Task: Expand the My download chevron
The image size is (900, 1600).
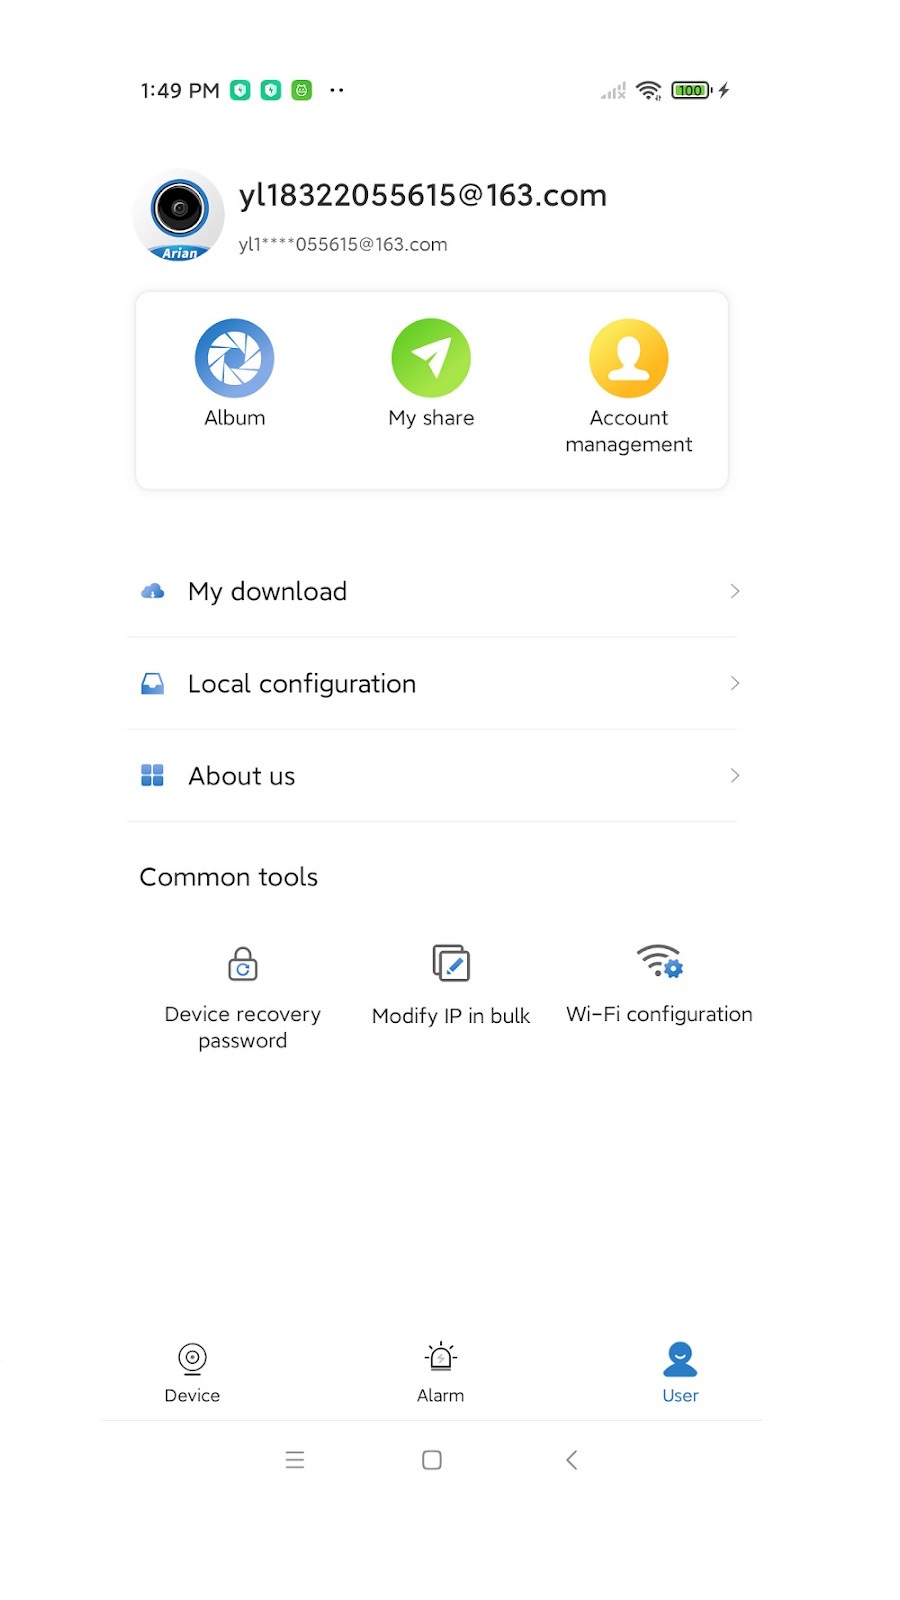Action: pyautogui.click(x=735, y=591)
